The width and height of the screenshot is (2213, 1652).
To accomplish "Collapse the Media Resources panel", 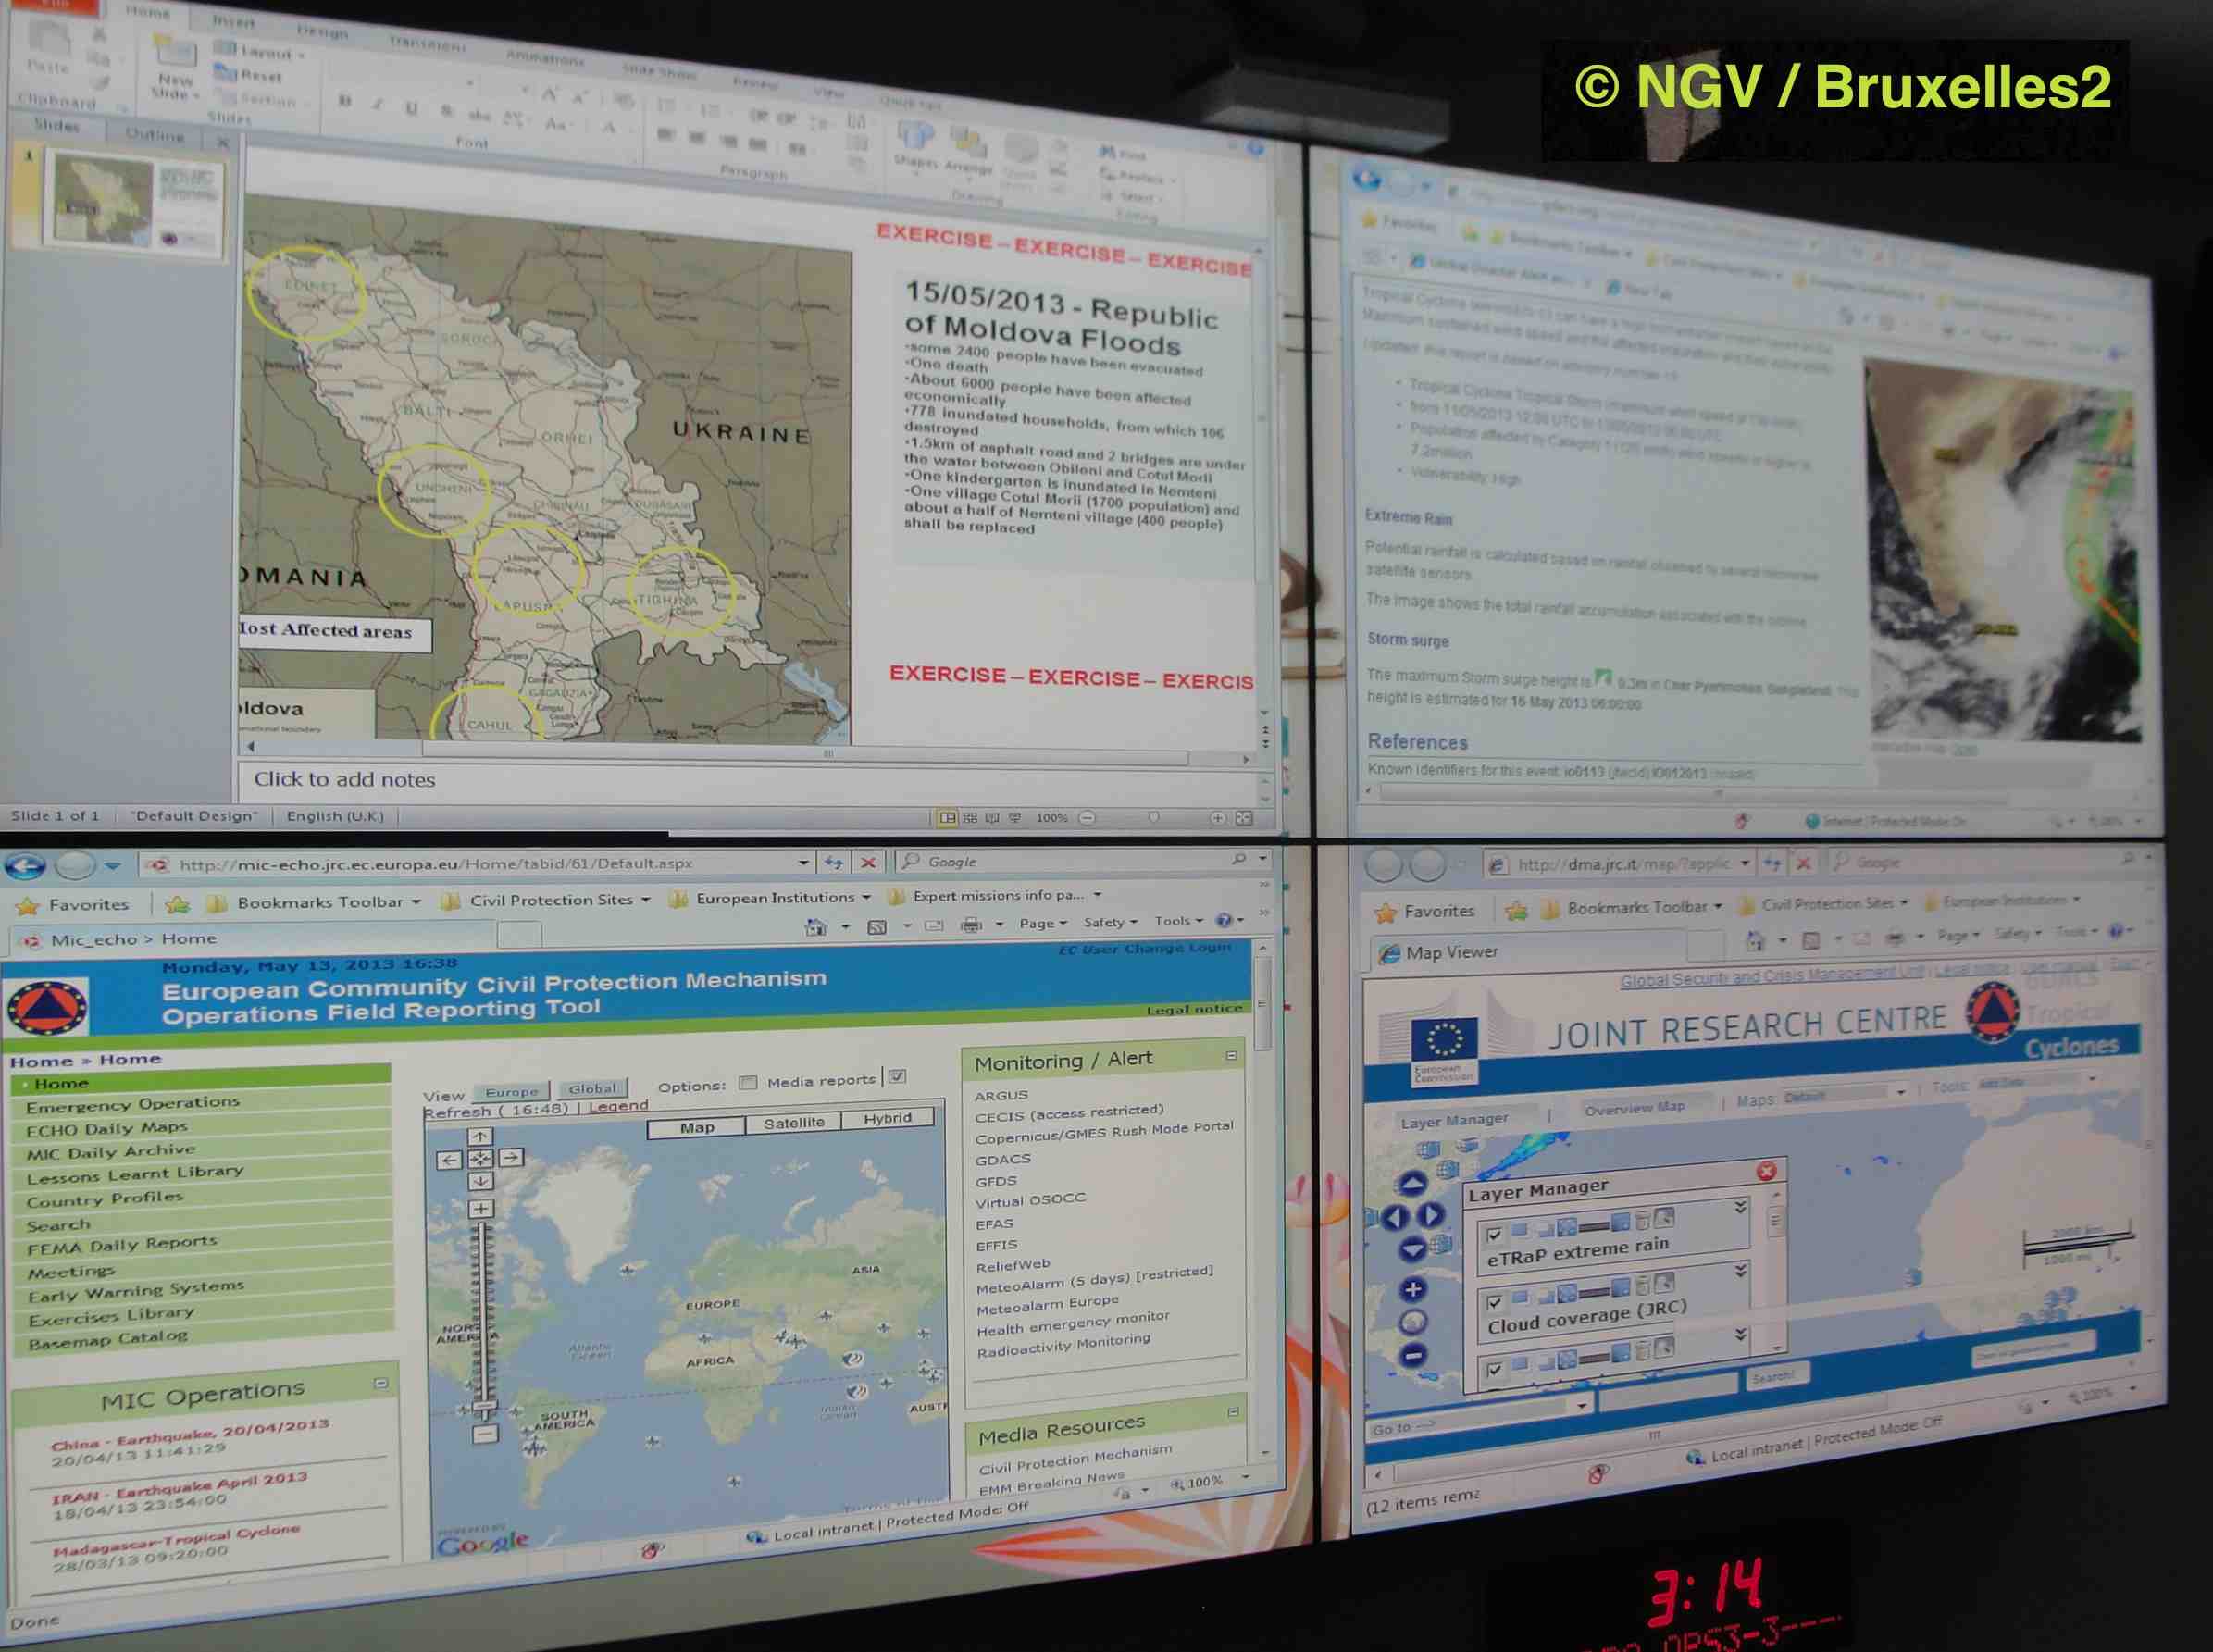I will [1233, 1412].
